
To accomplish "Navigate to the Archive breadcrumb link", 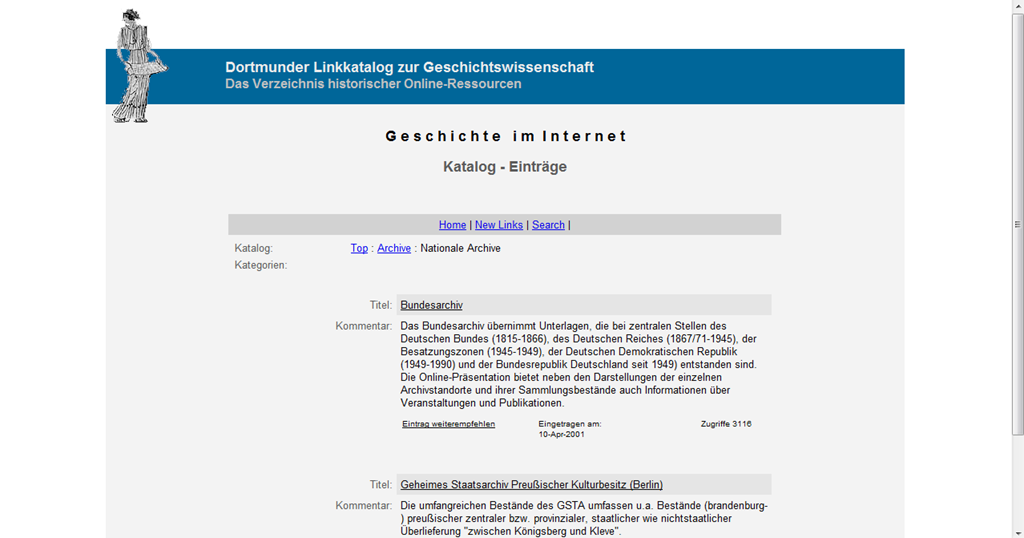I will (394, 248).
